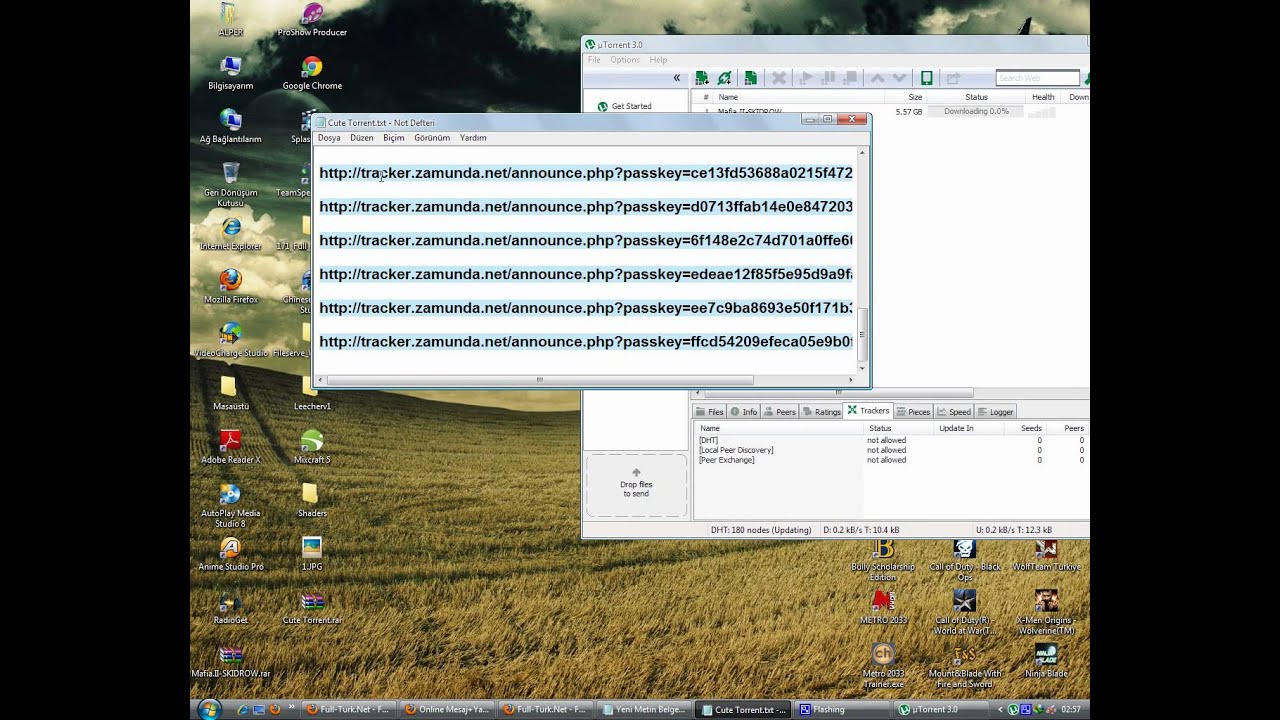Open the Options menu in uTorrent
This screenshot has width=1280, height=720.
coord(625,60)
